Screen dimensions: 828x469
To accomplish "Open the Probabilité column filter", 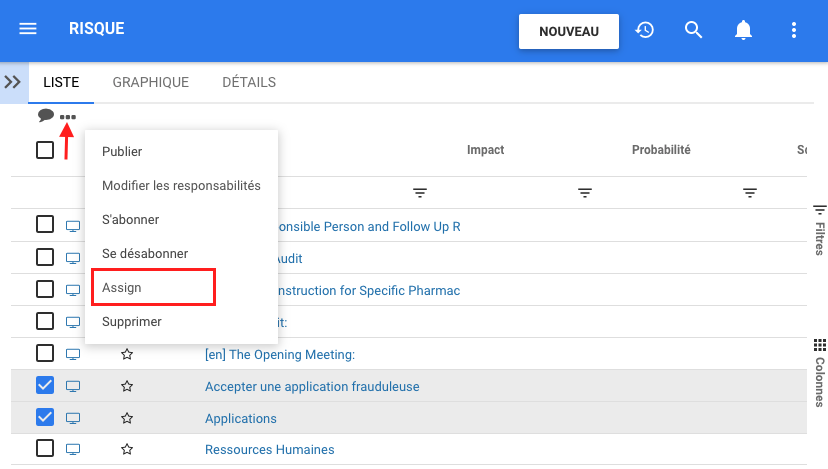I will pyautogui.click(x=750, y=192).
